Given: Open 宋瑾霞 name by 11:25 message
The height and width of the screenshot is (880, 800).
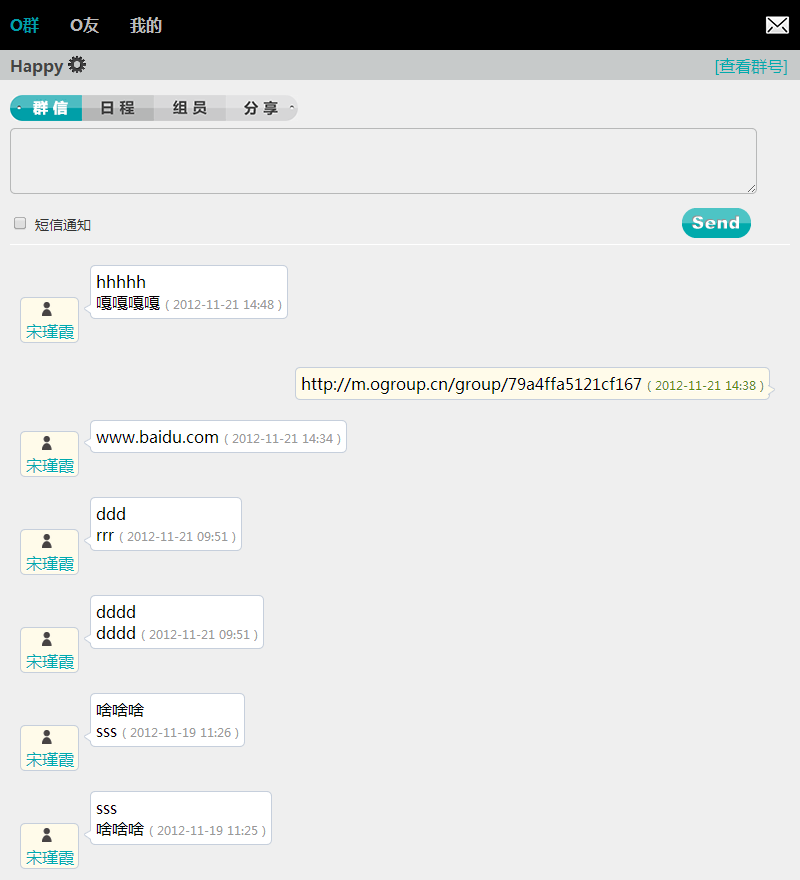Looking at the screenshot, I should coord(50,858).
